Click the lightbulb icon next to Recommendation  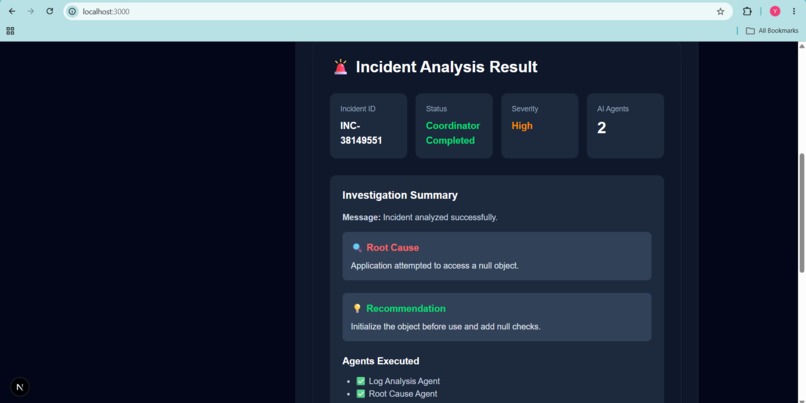tap(357, 308)
